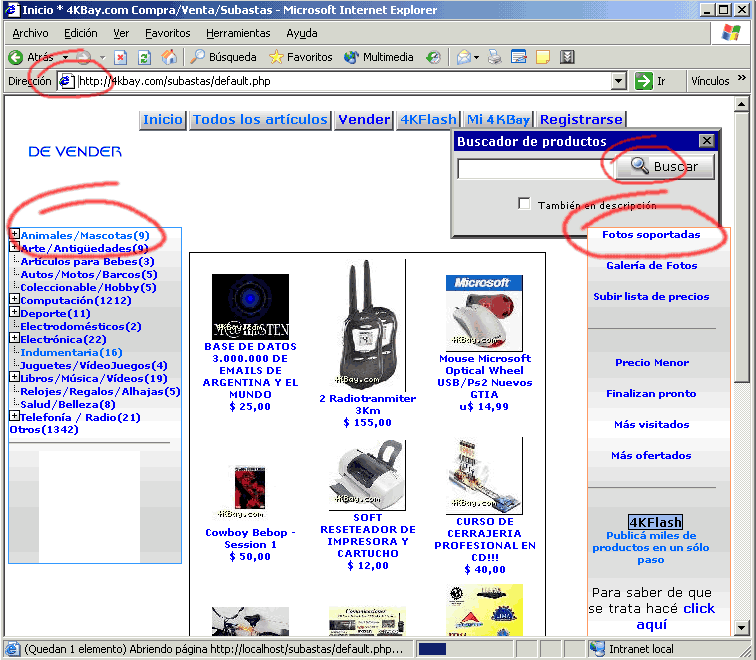Screen dimensions: 756x660
Task: Open the address bar dropdown arrow
Action: (619, 81)
